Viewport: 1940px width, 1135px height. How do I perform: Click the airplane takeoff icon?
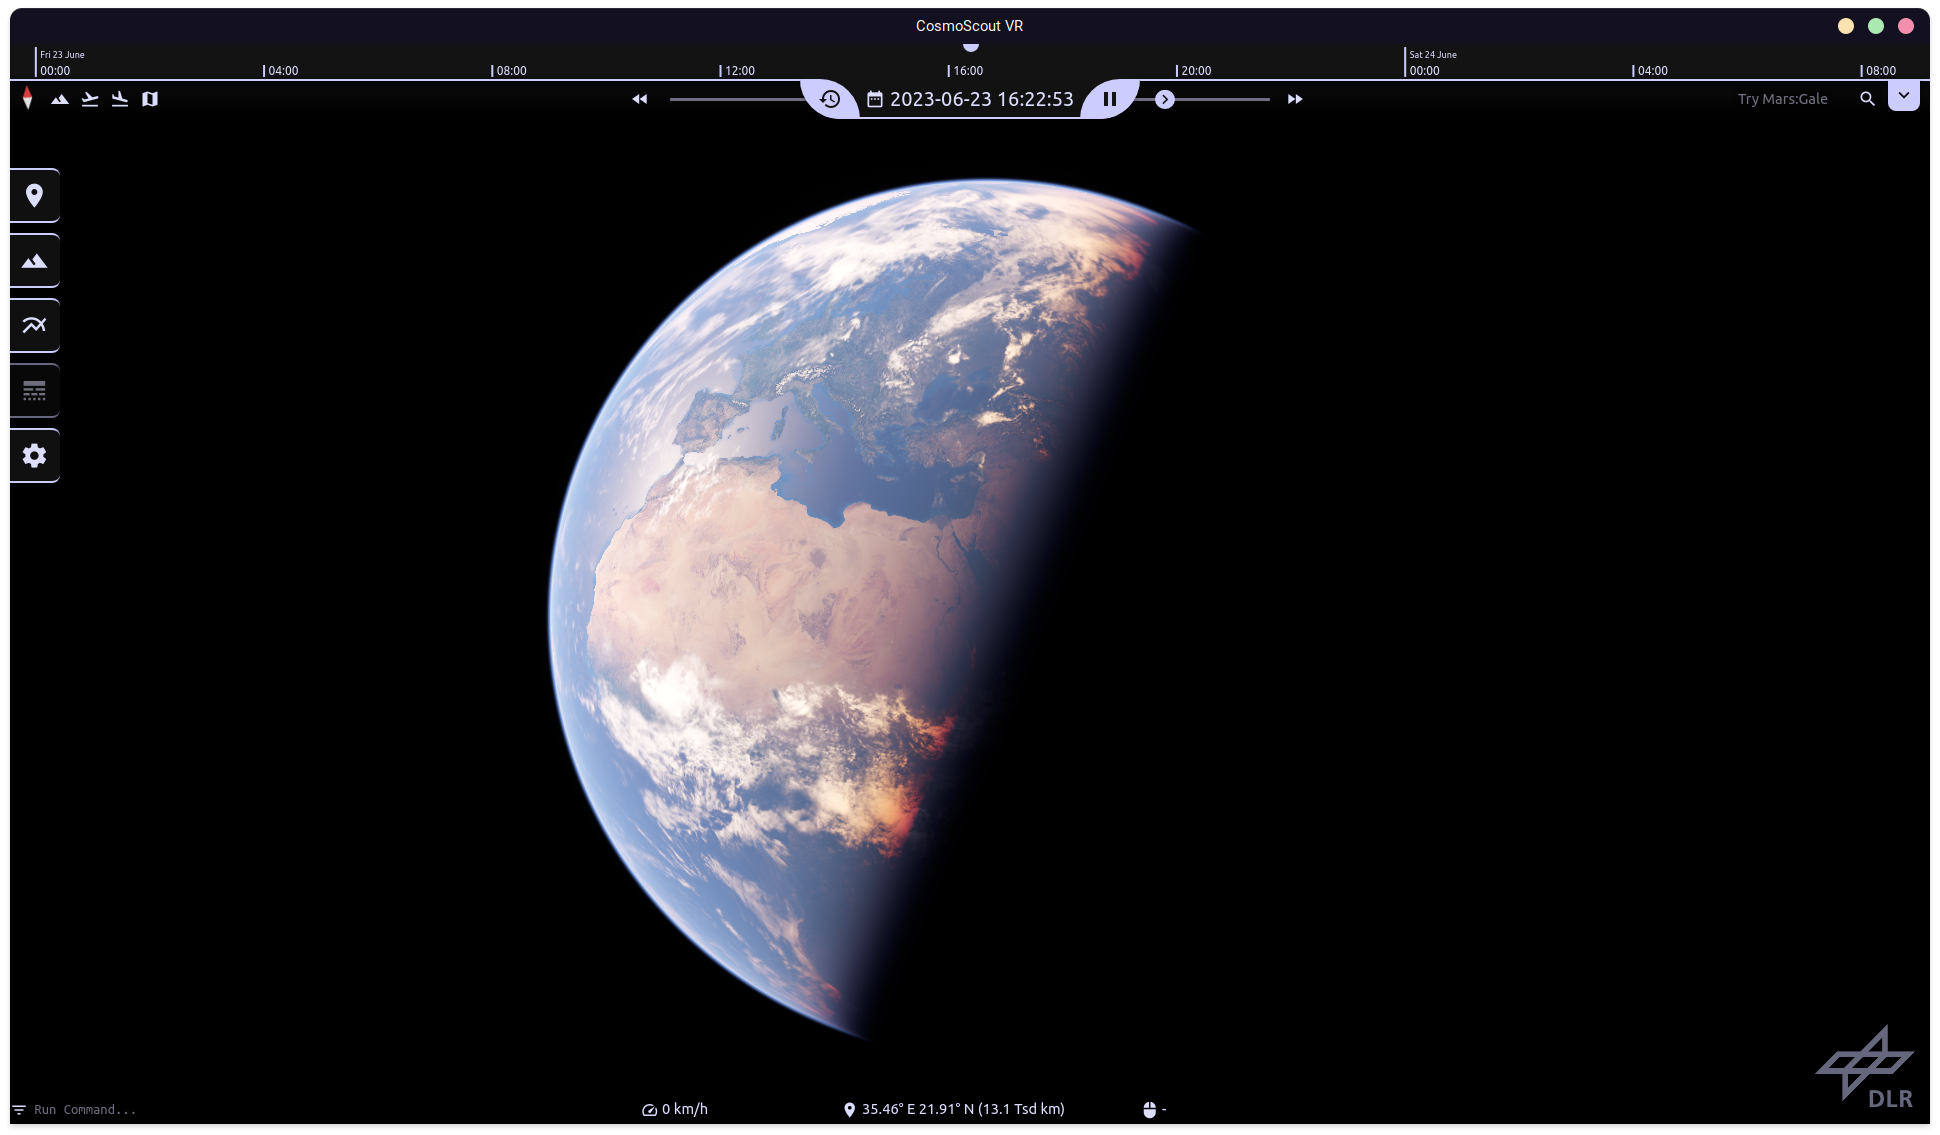[90, 99]
